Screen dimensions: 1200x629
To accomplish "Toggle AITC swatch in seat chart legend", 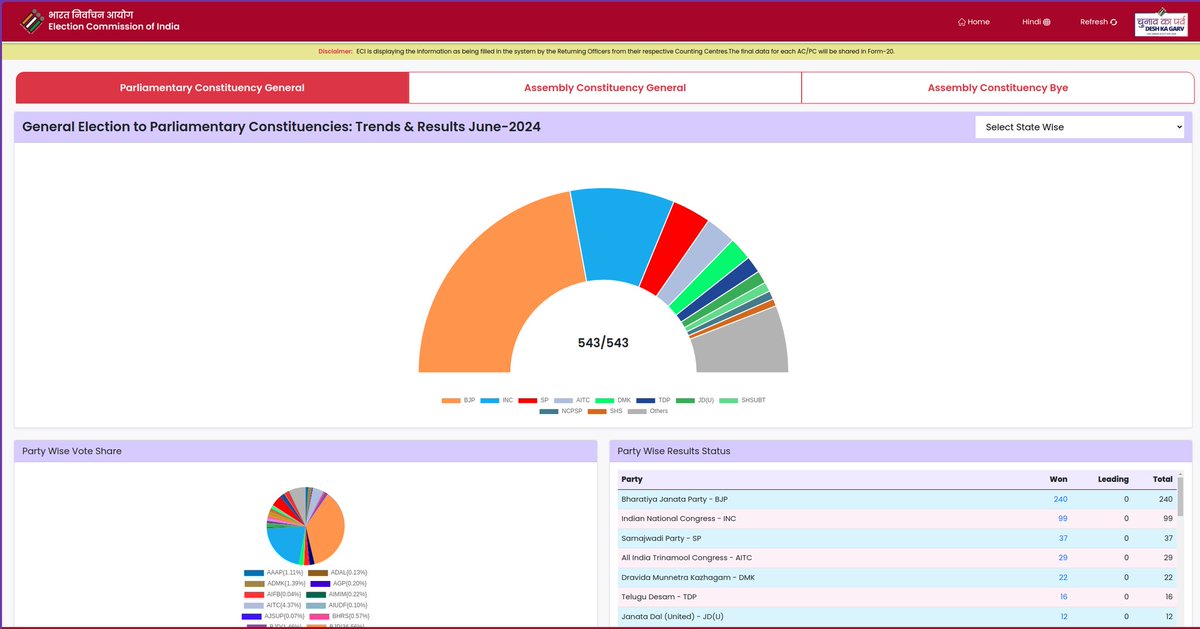I will [x=563, y=400].
